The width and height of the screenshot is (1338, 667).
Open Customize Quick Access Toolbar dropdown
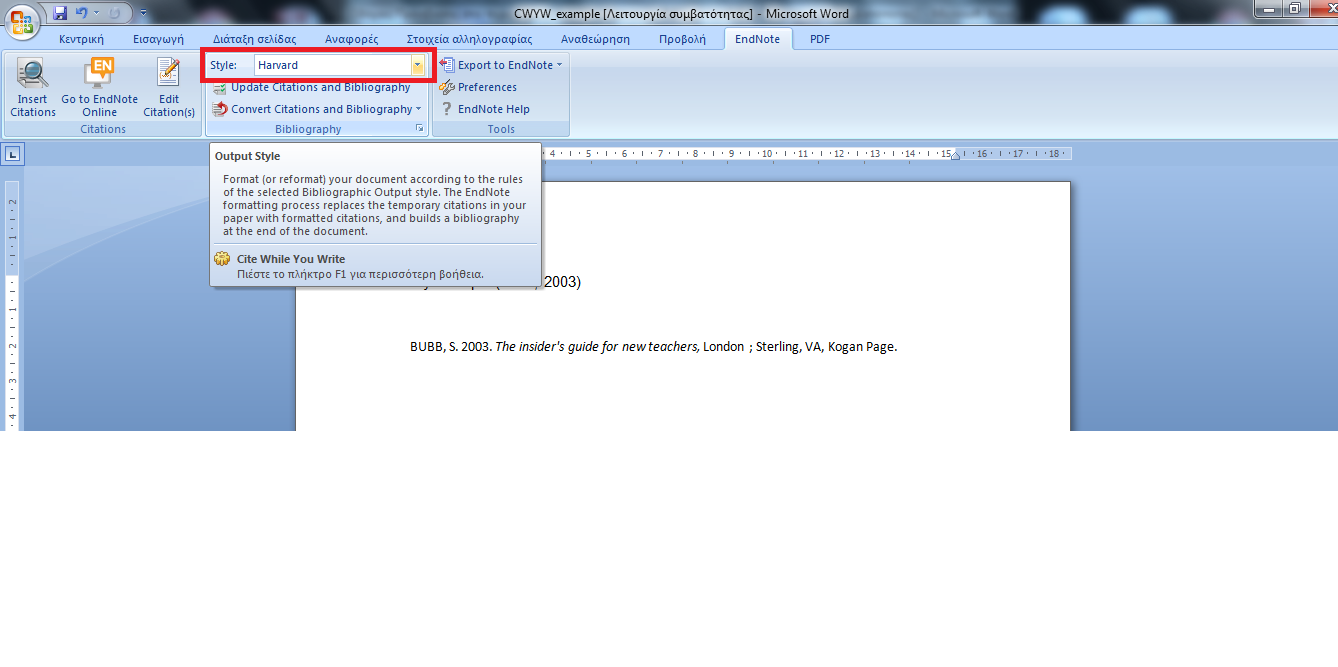coord(143,13)
